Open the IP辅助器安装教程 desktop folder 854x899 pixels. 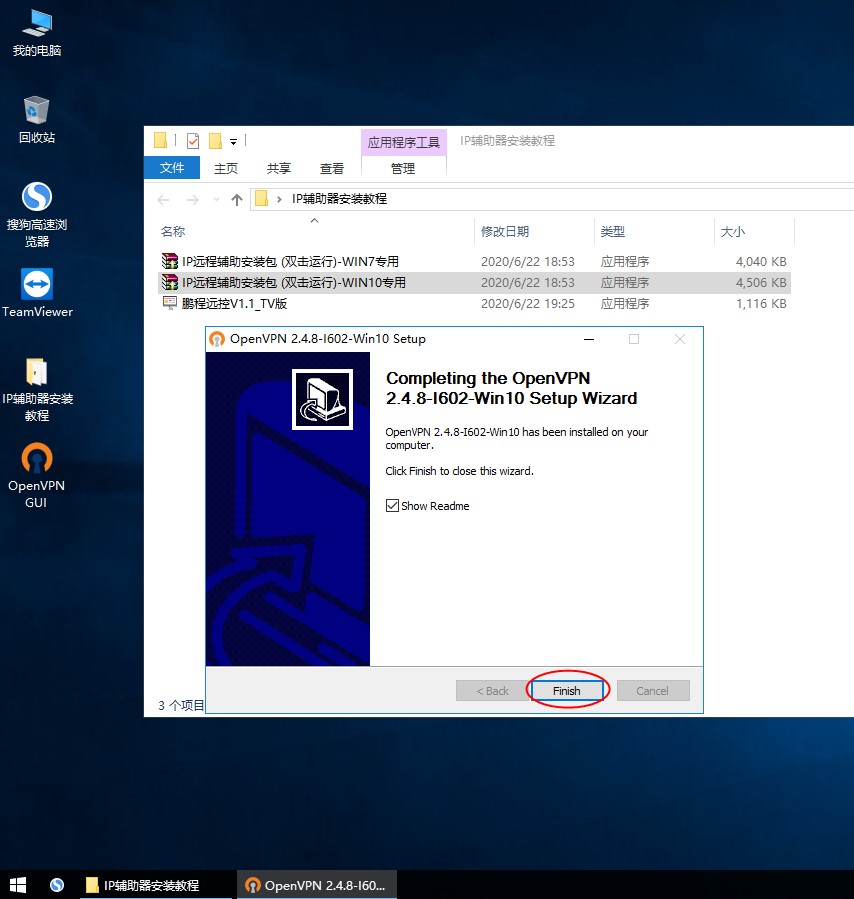(x=37, y=389)
